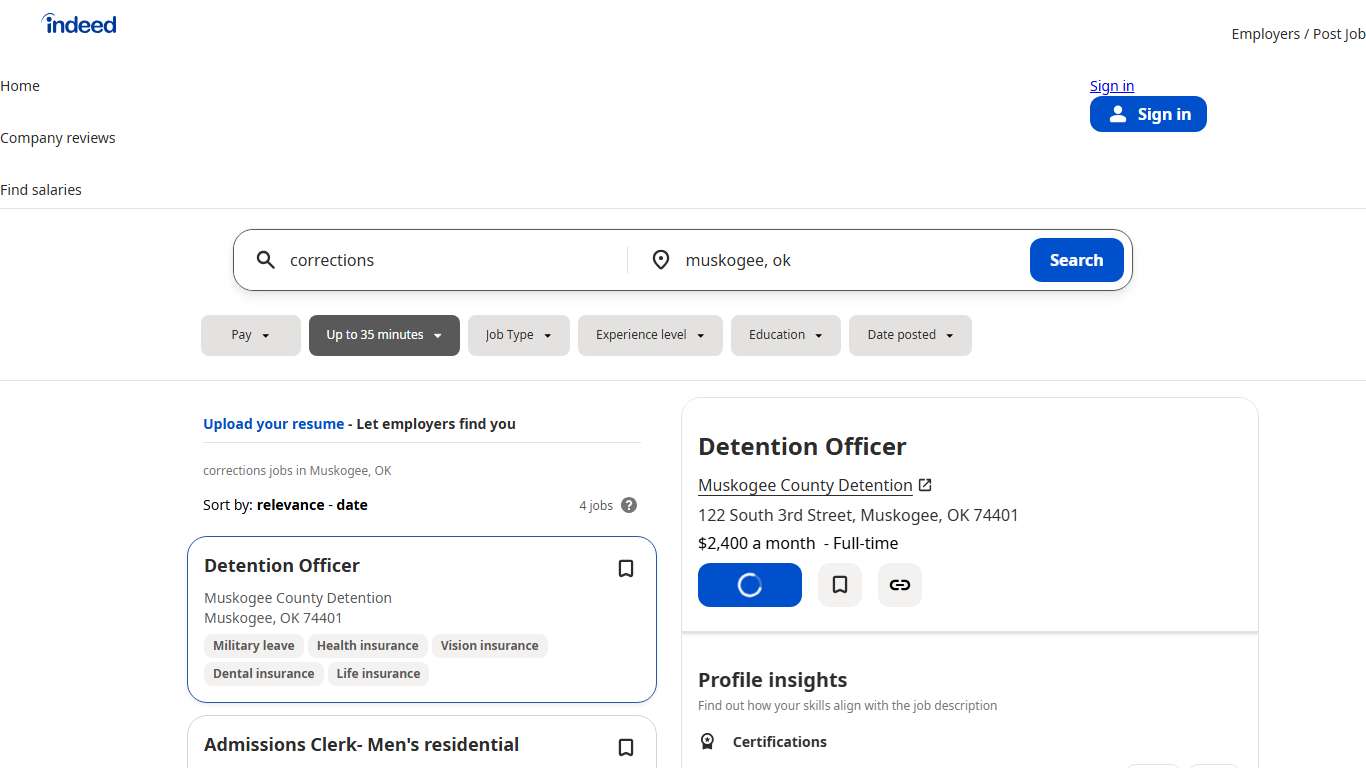
Task: Open the Pay filter dropdown
Action: [250, 335]
